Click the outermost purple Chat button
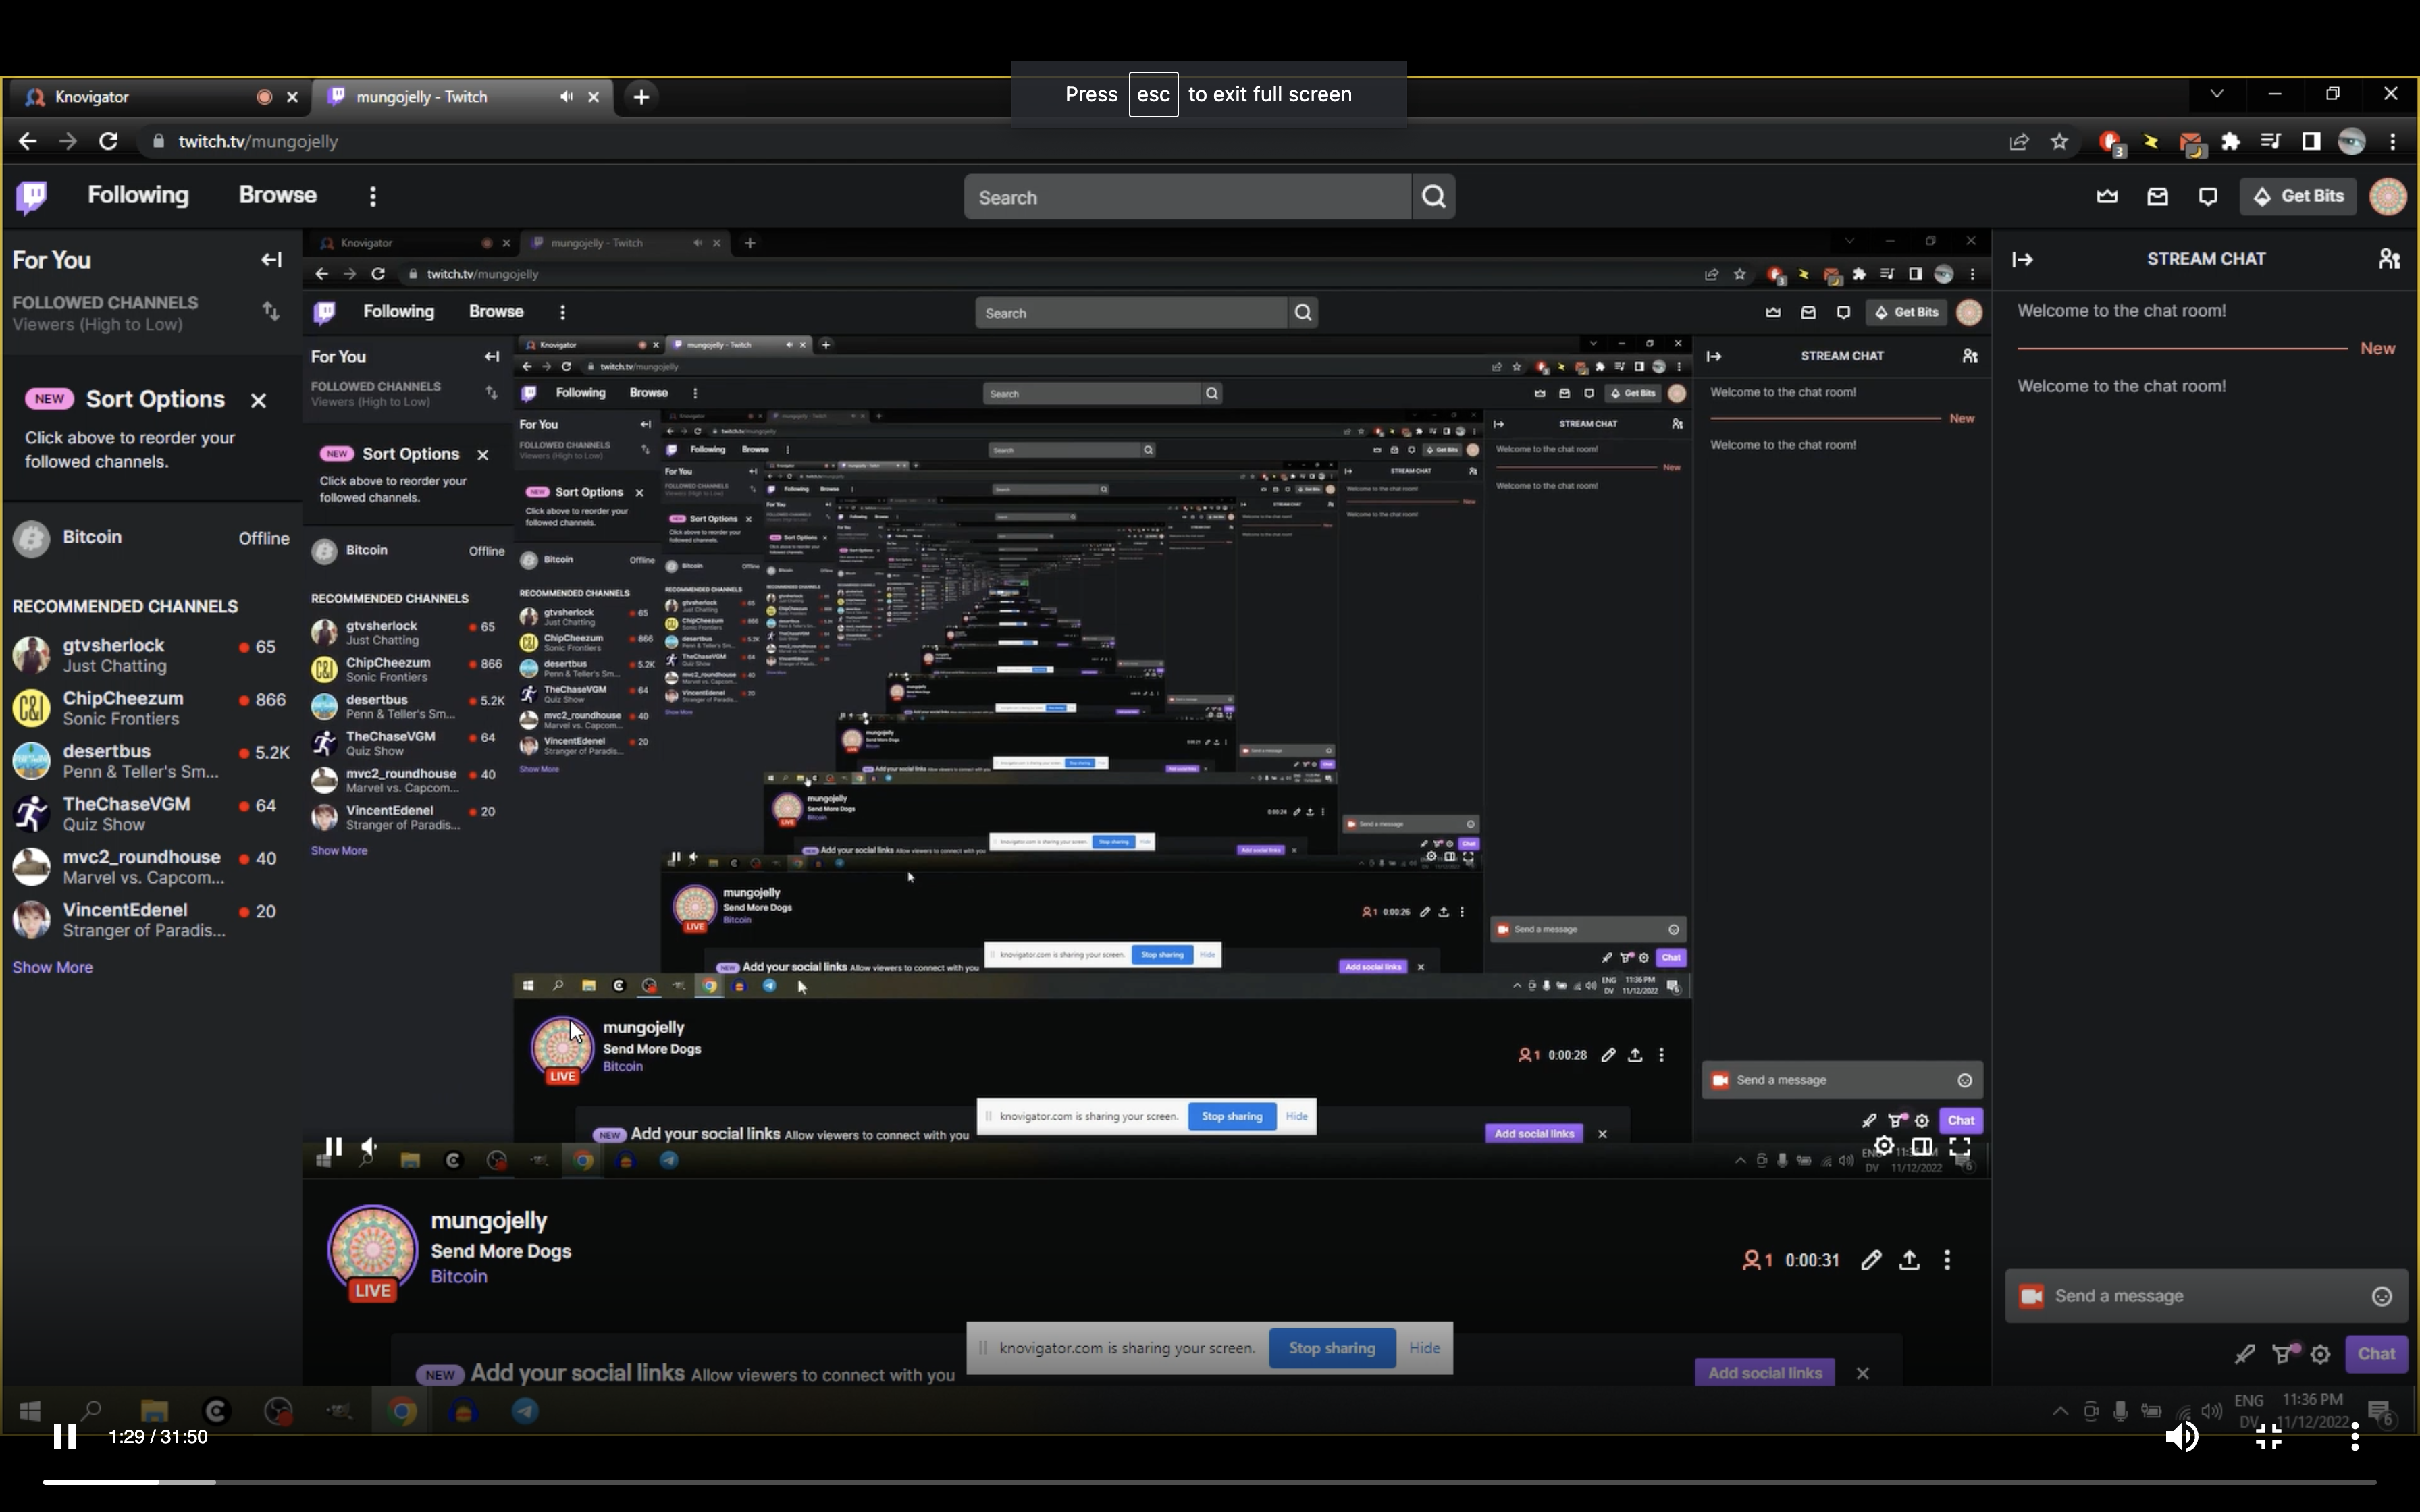This screenshot has width=2420, height=1512. (x=2376, y=1354)
